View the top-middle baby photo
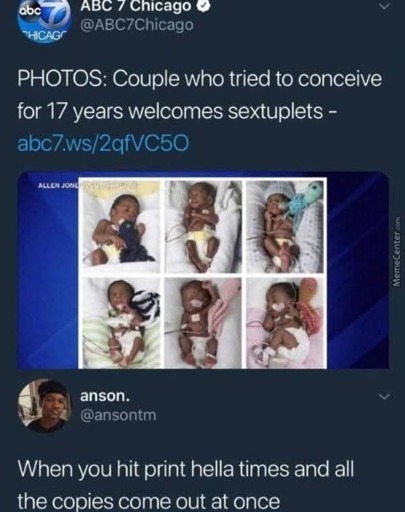 pos(203,227)
